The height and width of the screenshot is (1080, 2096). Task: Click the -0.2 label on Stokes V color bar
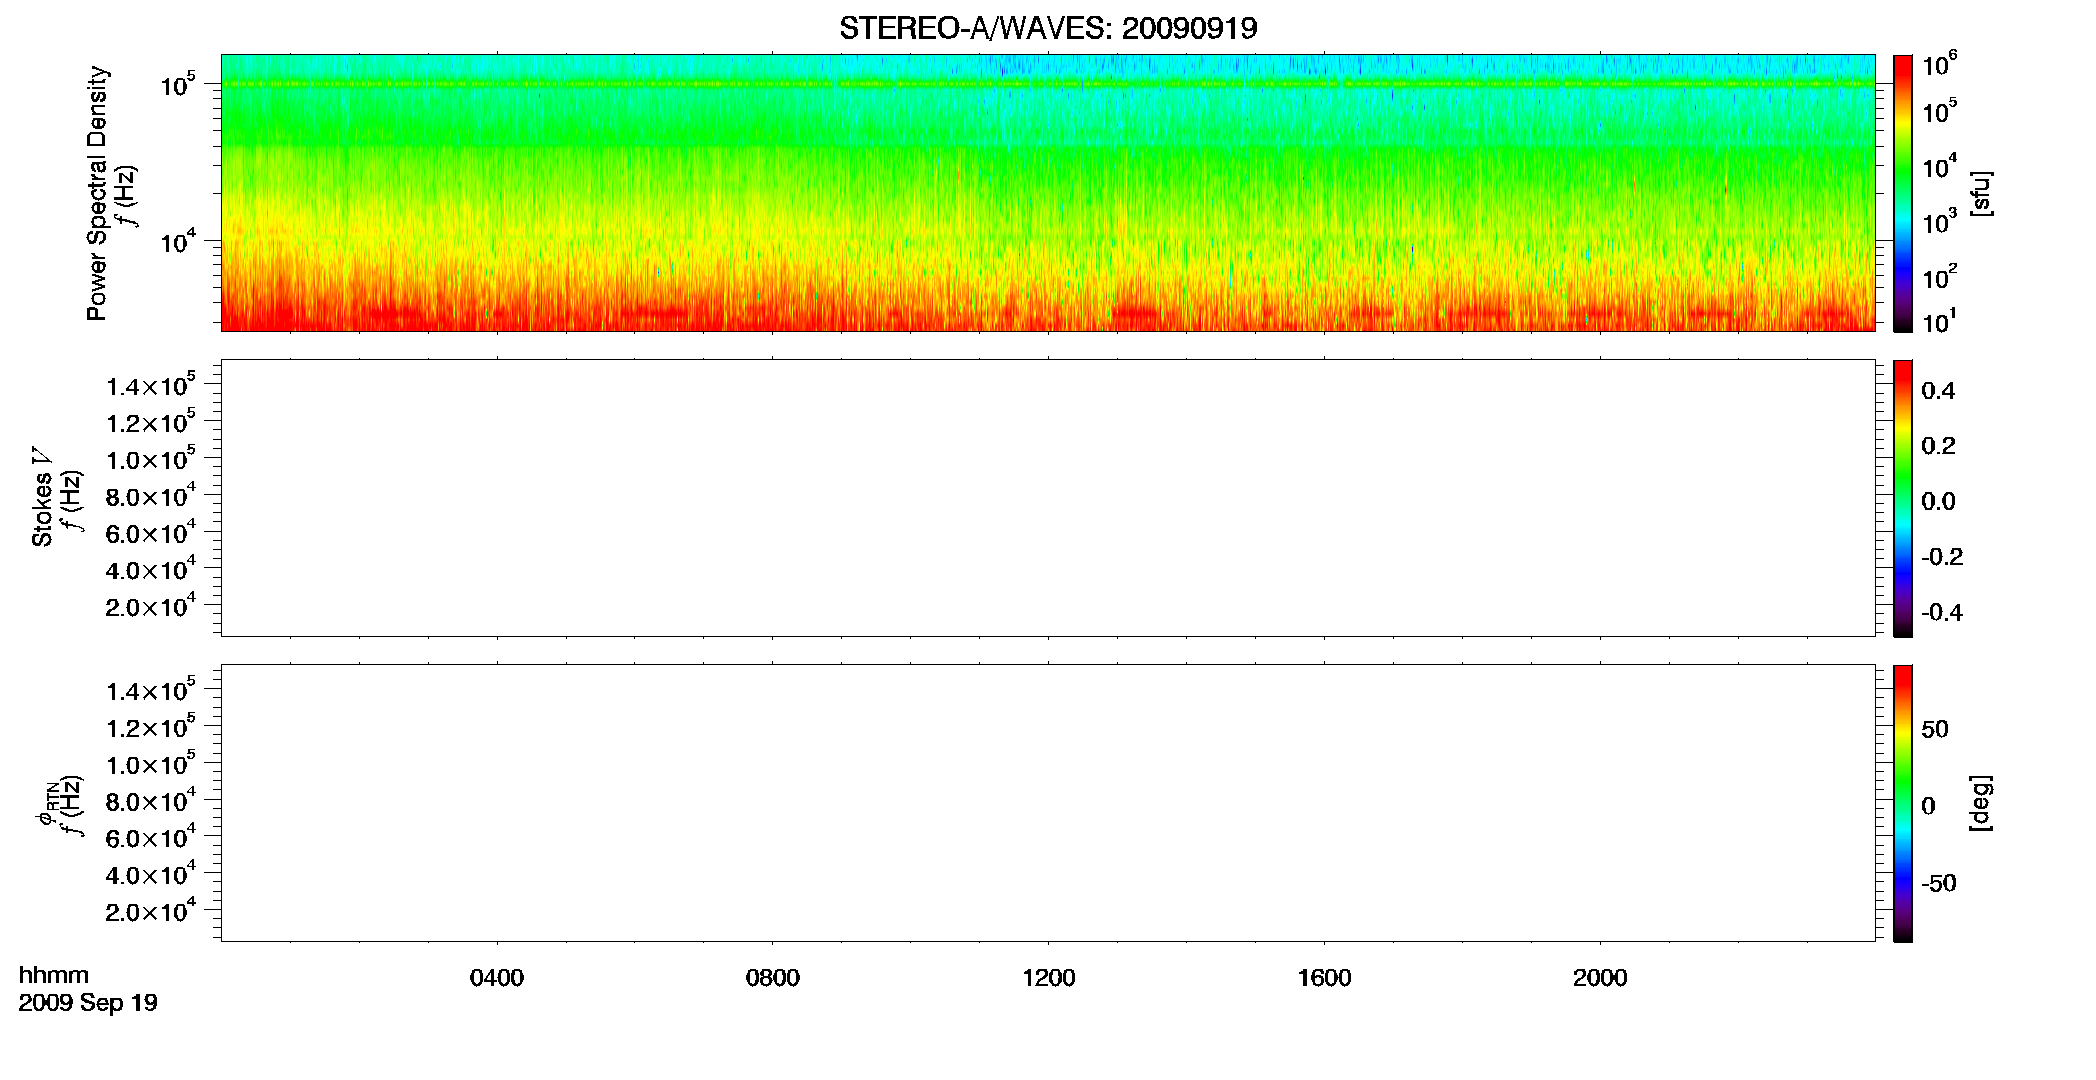click(1942, 557)
